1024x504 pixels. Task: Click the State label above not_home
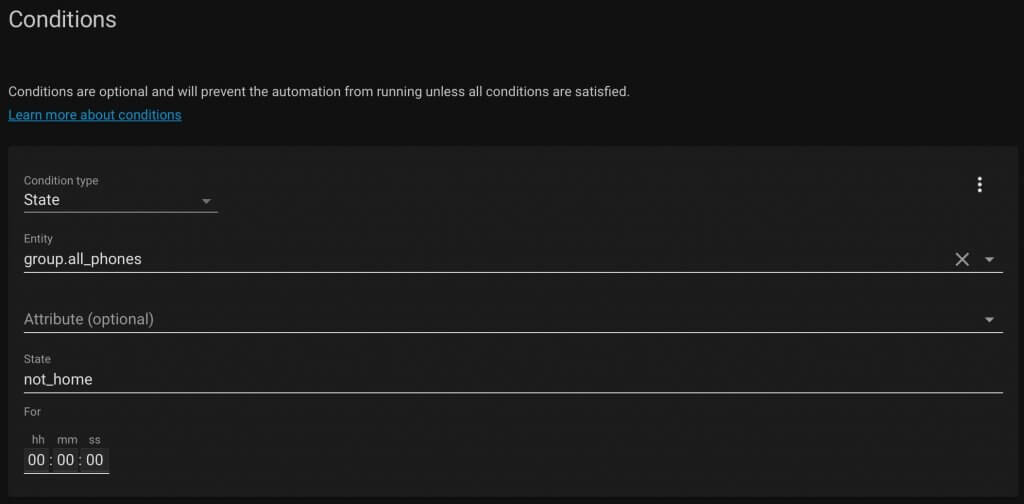(37, 359)
